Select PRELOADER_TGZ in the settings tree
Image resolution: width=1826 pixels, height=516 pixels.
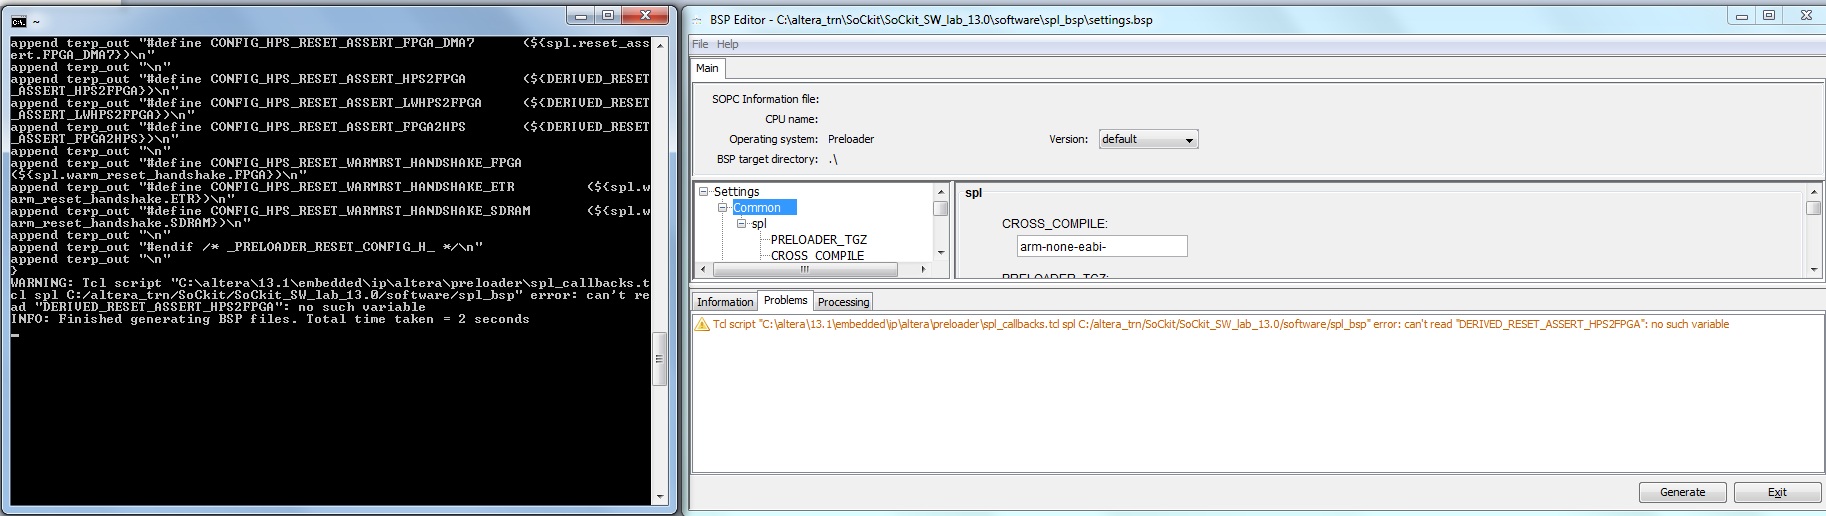pos(818,239)
